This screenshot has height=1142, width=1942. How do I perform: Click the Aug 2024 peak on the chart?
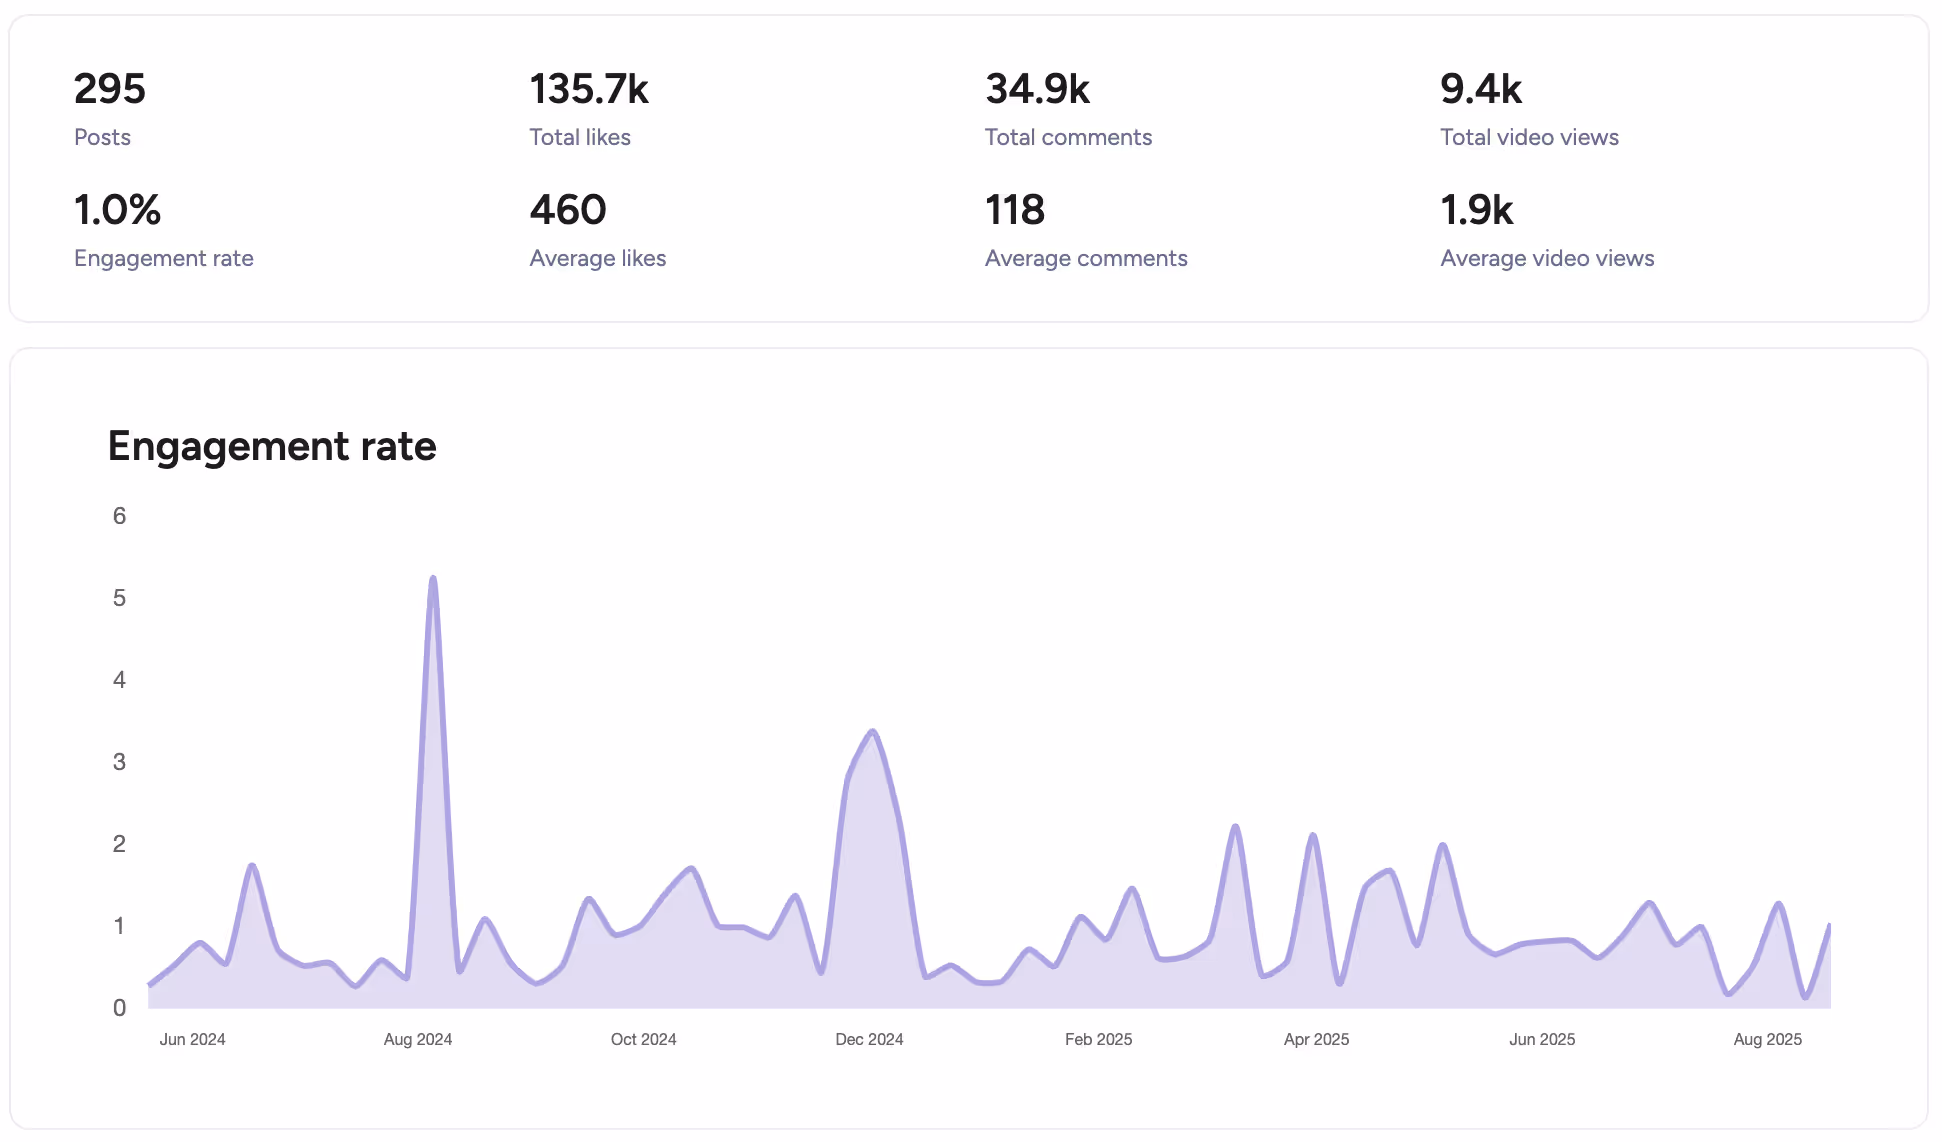pos(433,579)
